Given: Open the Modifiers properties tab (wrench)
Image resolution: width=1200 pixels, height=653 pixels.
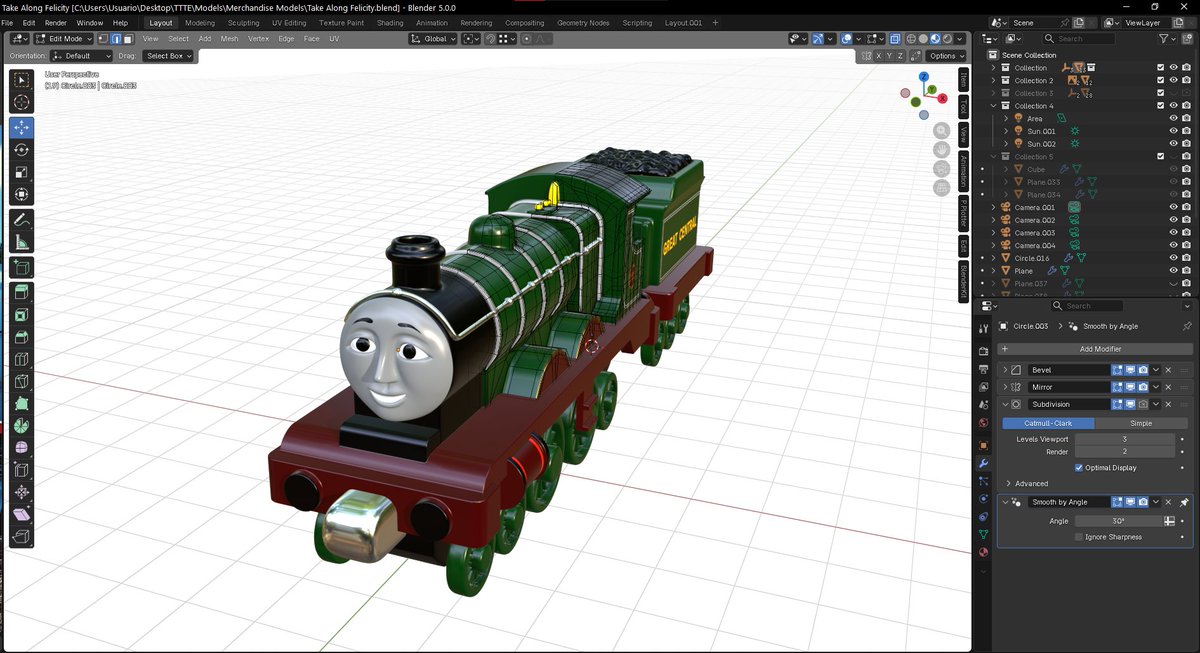Looking at the screenshot, I should [x=983, y=464].
